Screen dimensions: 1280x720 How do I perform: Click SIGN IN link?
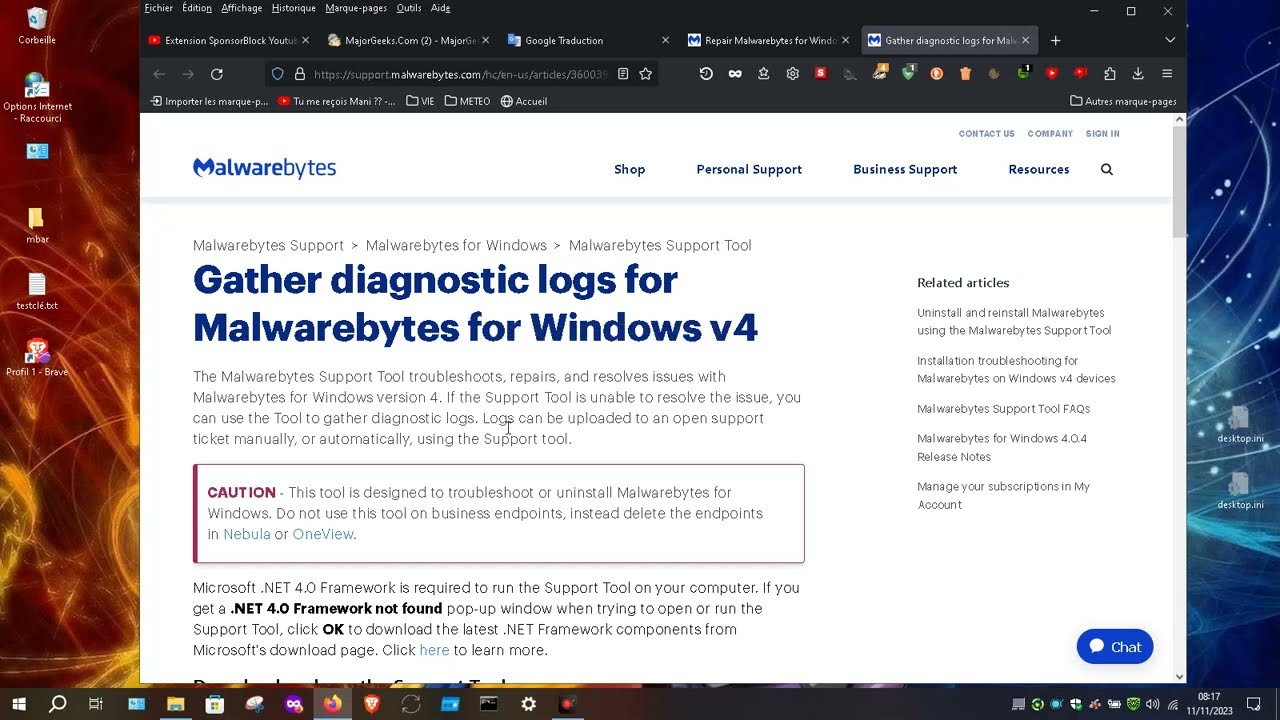point(1103,134)
